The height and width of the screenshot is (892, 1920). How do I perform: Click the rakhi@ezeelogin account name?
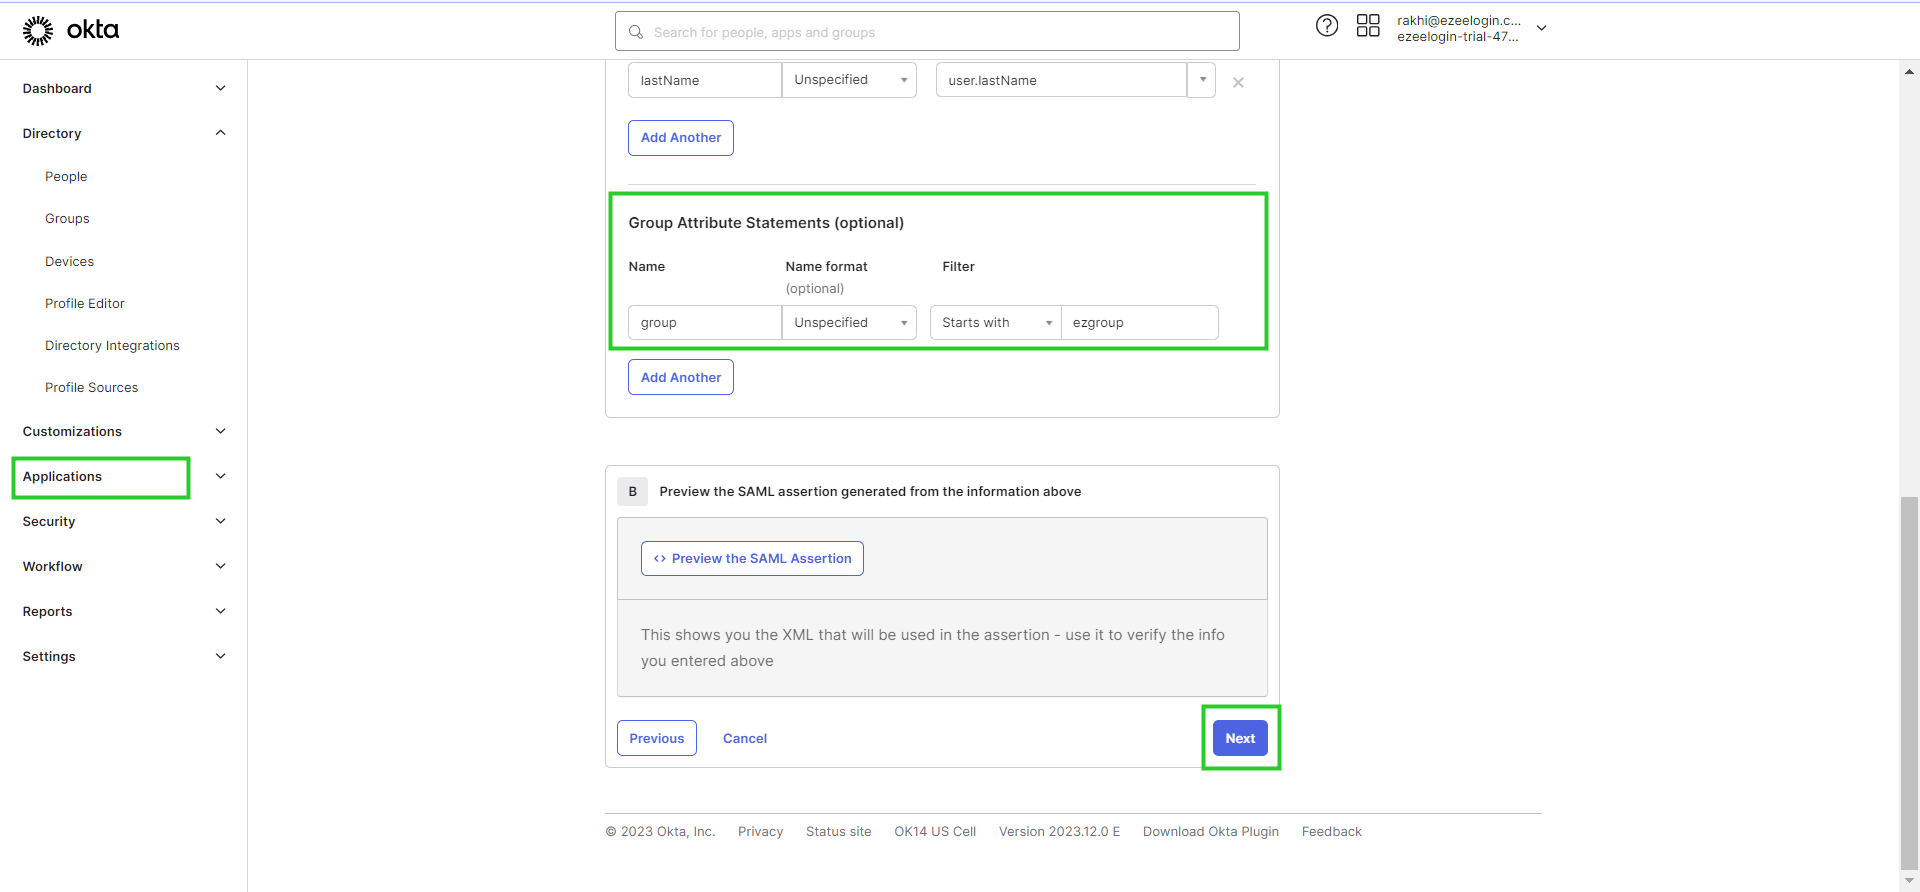click(1458, 20)
